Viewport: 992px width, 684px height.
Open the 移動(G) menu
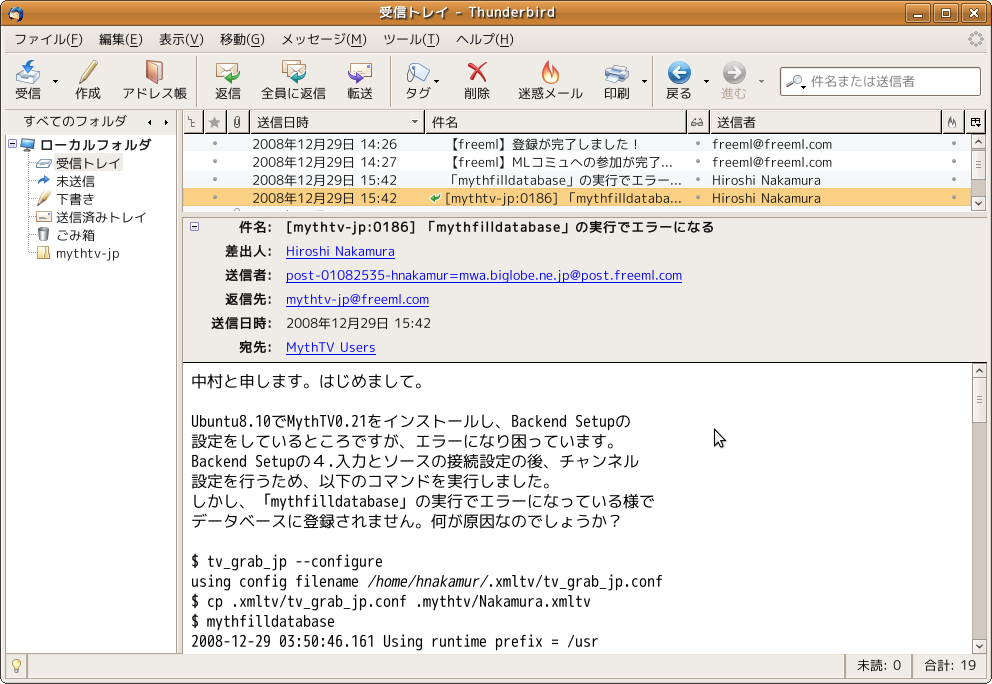[242, 39]
